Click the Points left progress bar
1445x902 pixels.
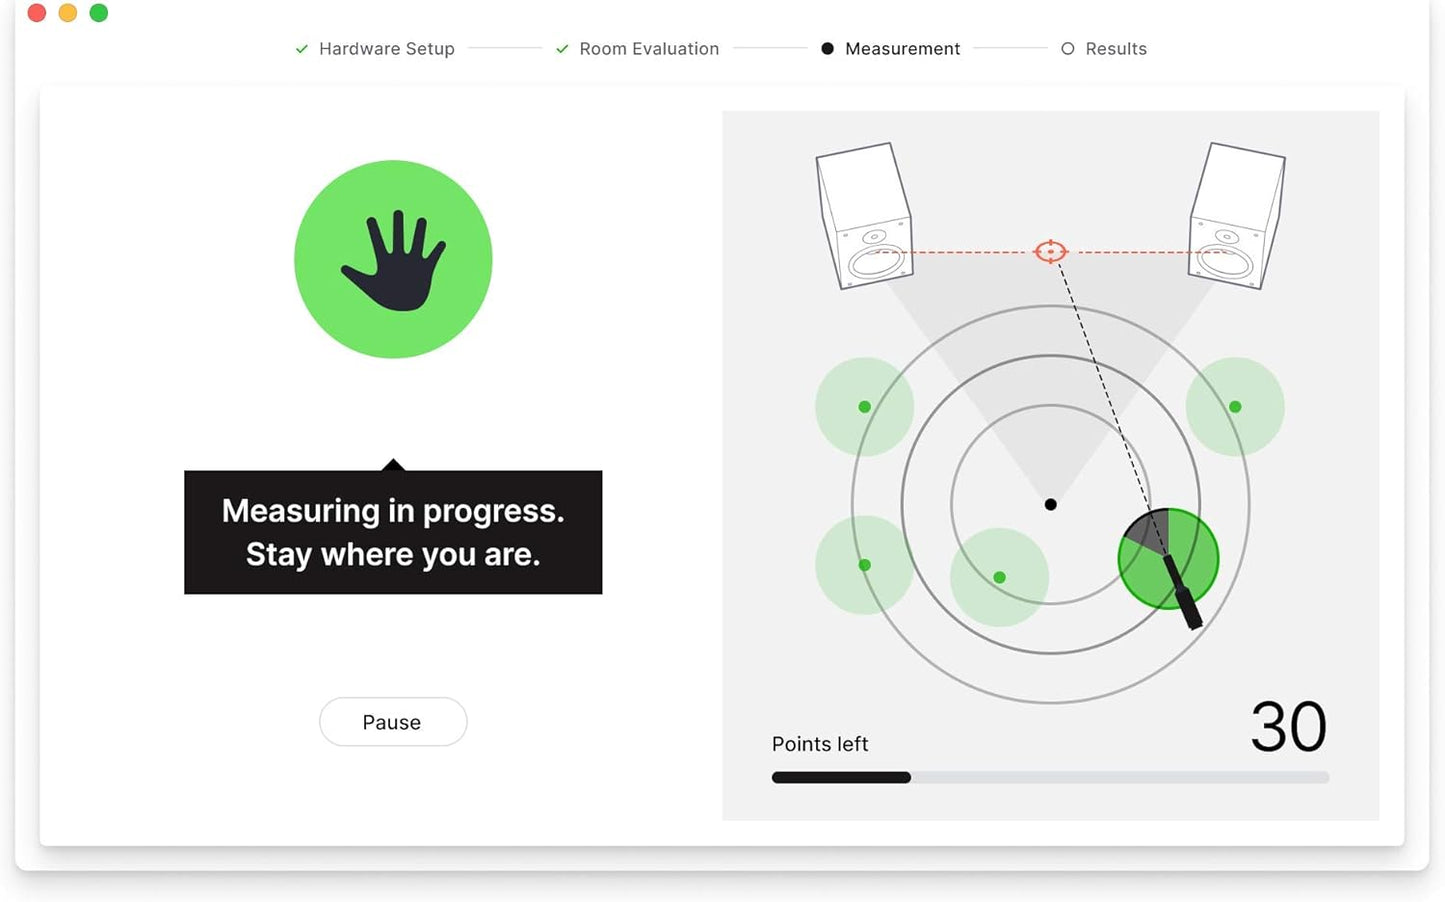coord(1049,777)
